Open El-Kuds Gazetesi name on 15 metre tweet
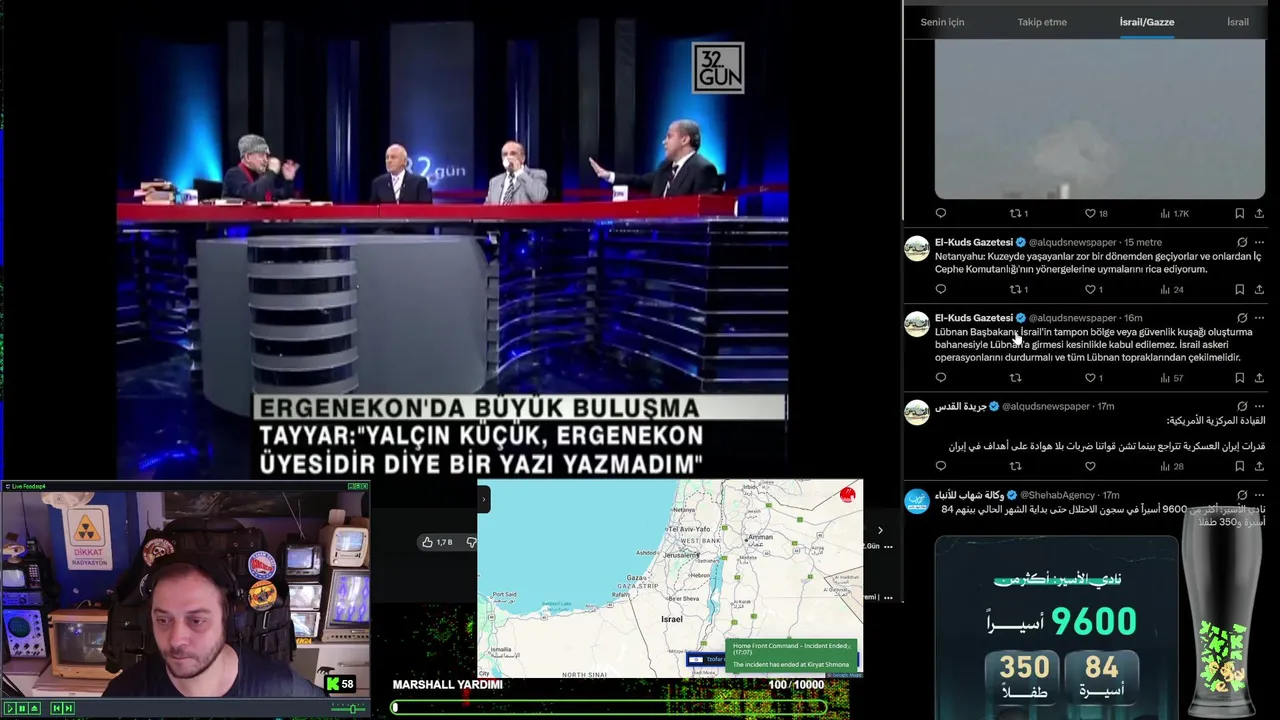This screenshot has height=720, width=1280. tap(974, 242)
